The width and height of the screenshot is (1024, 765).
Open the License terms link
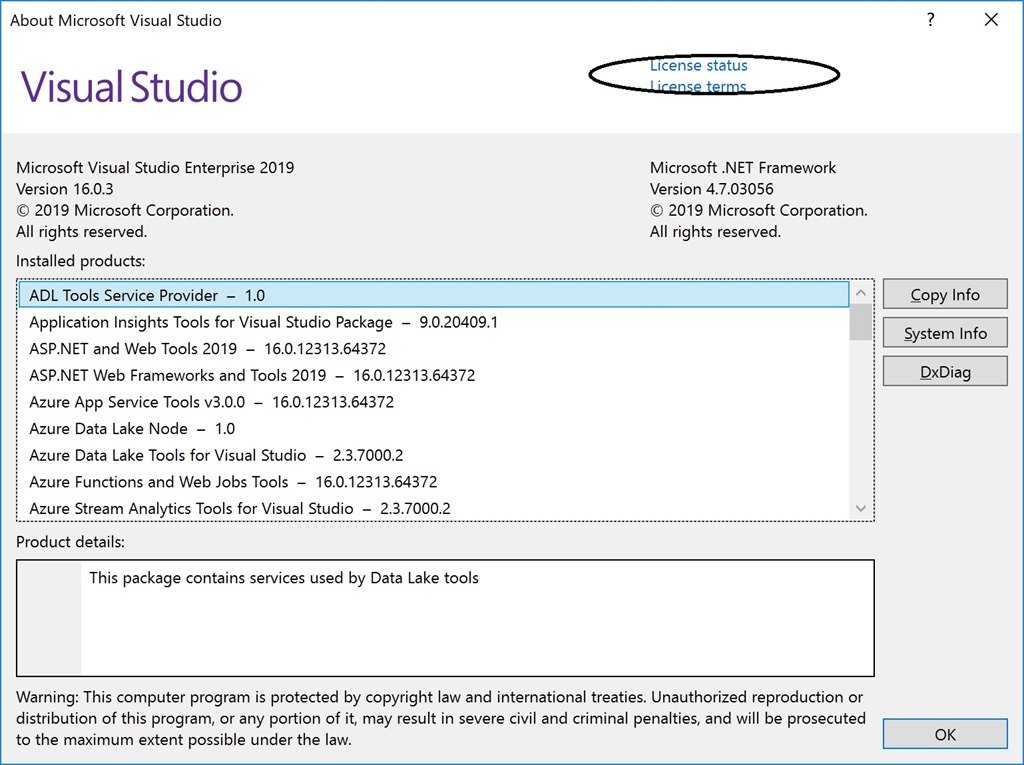697,86
